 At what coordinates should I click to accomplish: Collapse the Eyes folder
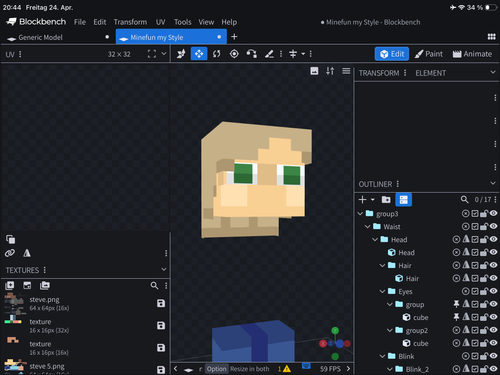(x=382, y=292)
